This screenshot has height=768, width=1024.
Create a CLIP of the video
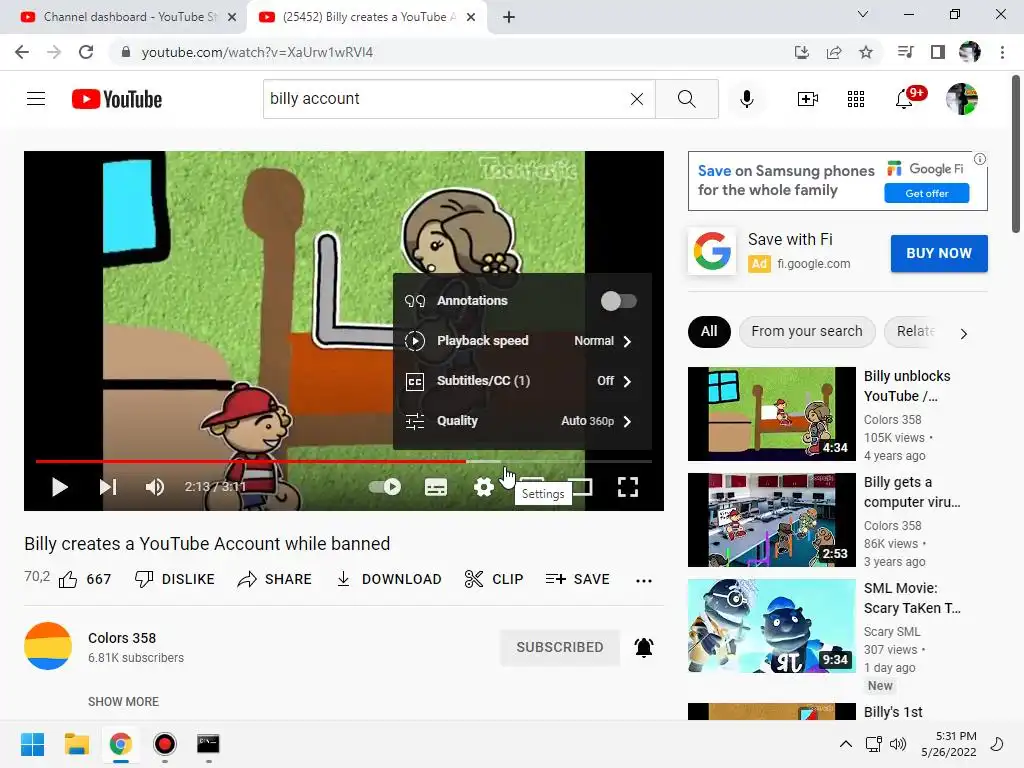click(494, 579)
